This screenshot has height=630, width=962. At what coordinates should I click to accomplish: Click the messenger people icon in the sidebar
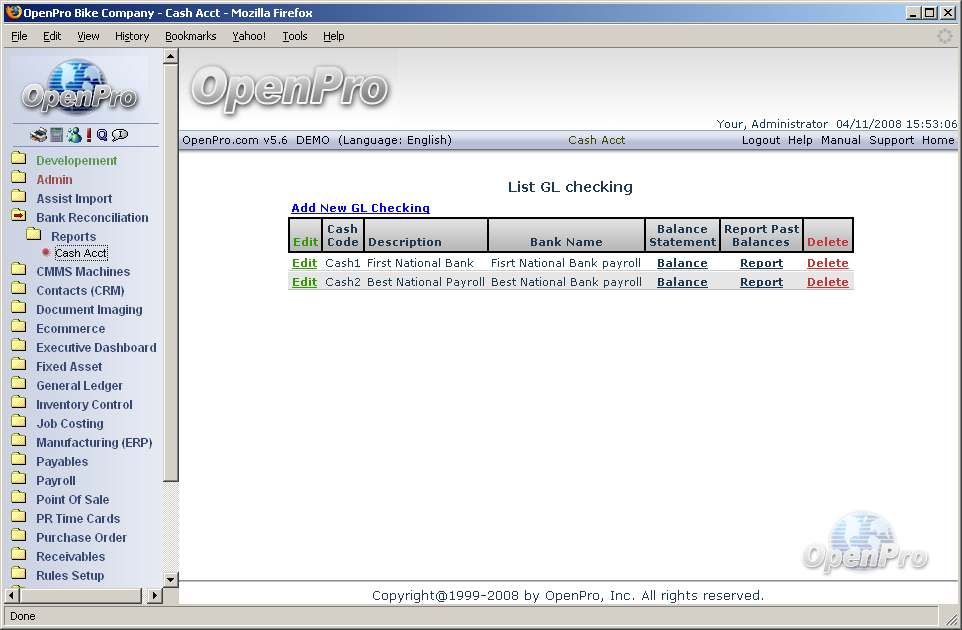[x=73, y=135]
